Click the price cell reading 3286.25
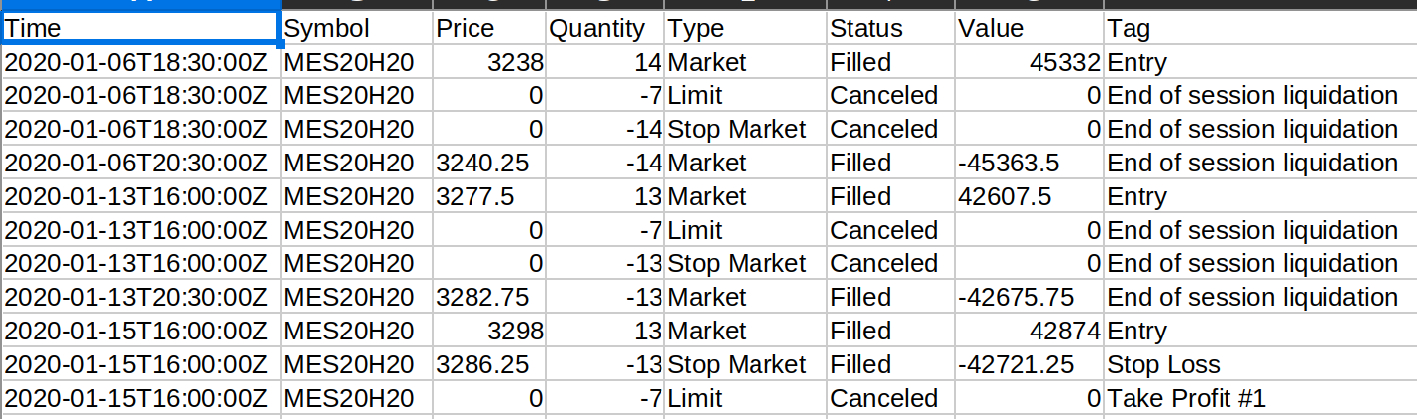This screenshot has width=1417, height=419. 489,365
